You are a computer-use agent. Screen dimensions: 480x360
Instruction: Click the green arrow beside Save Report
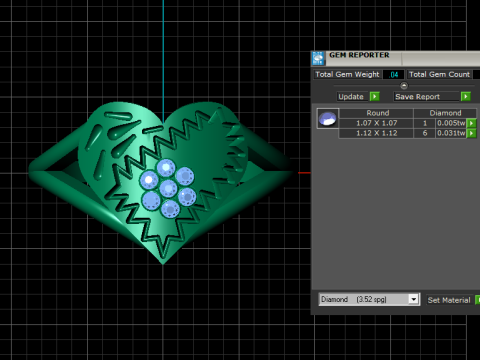(466, 97)
